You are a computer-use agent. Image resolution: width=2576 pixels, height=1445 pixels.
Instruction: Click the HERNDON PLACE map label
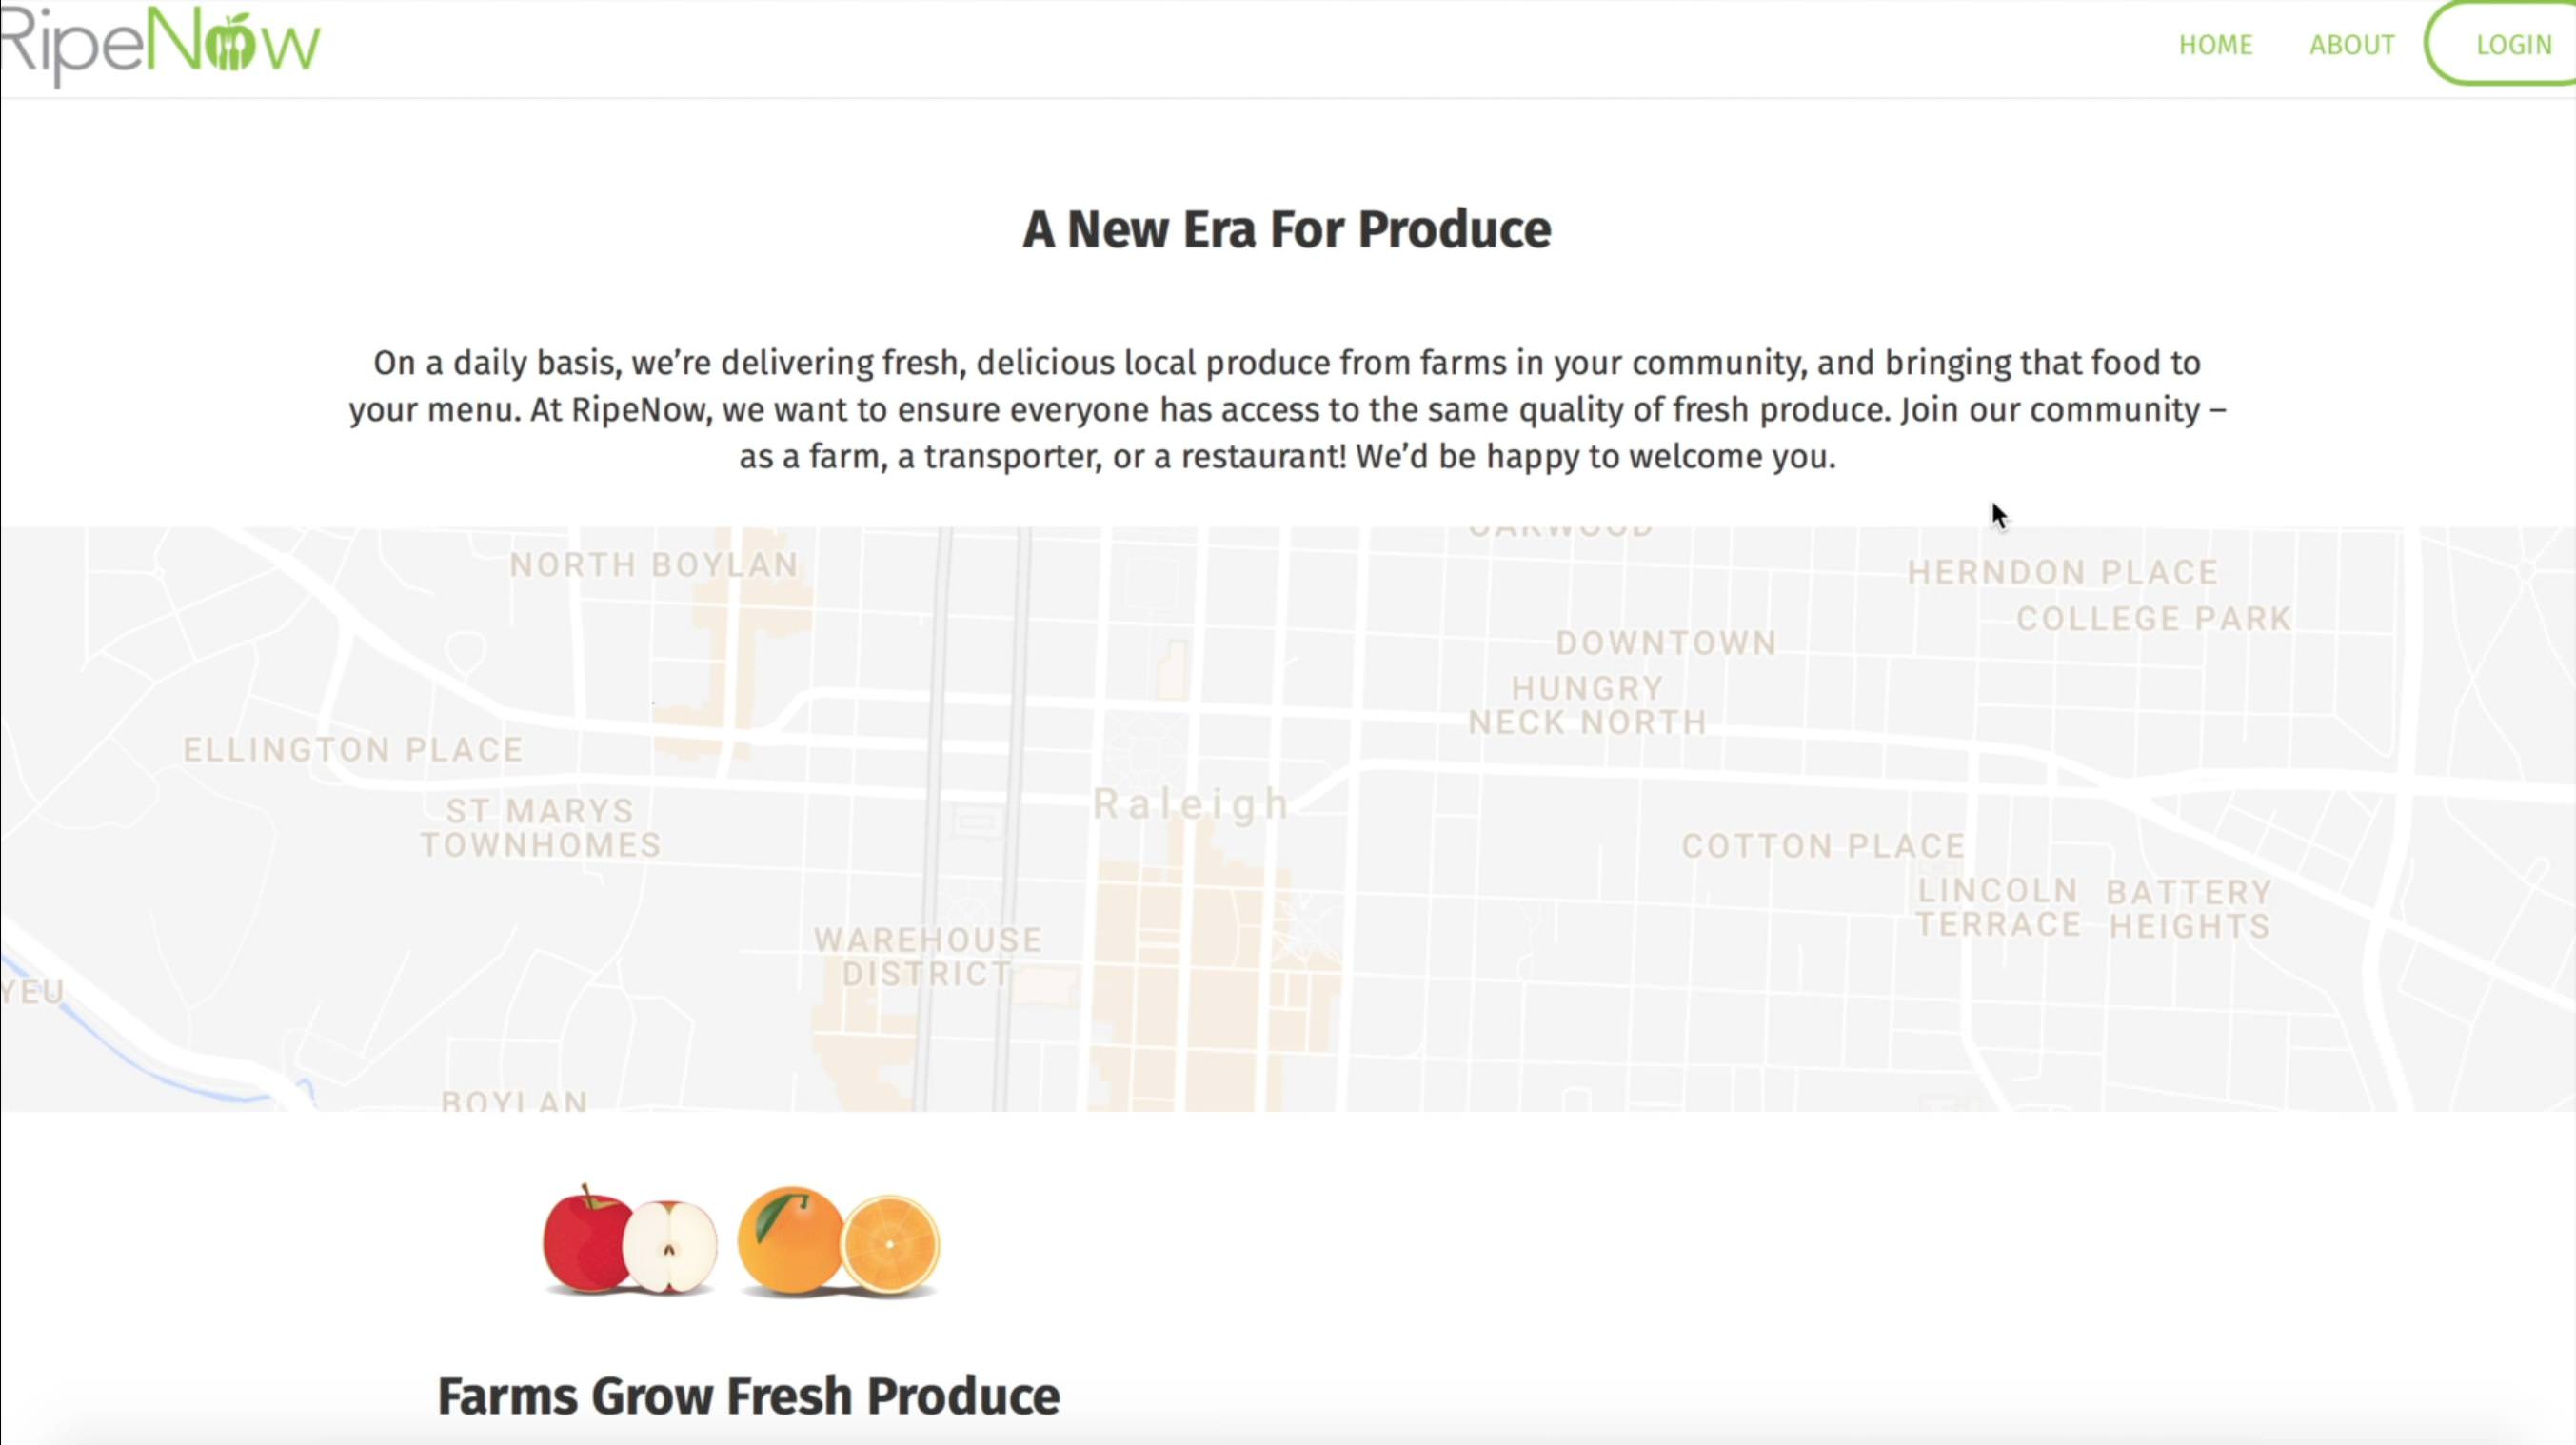point(2062,572)
